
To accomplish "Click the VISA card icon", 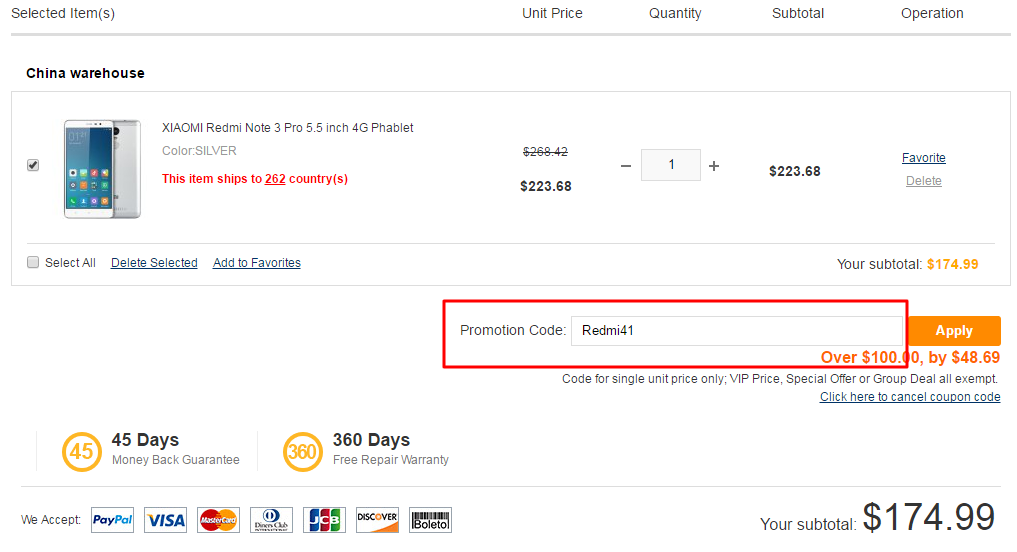I will [165, 520].
